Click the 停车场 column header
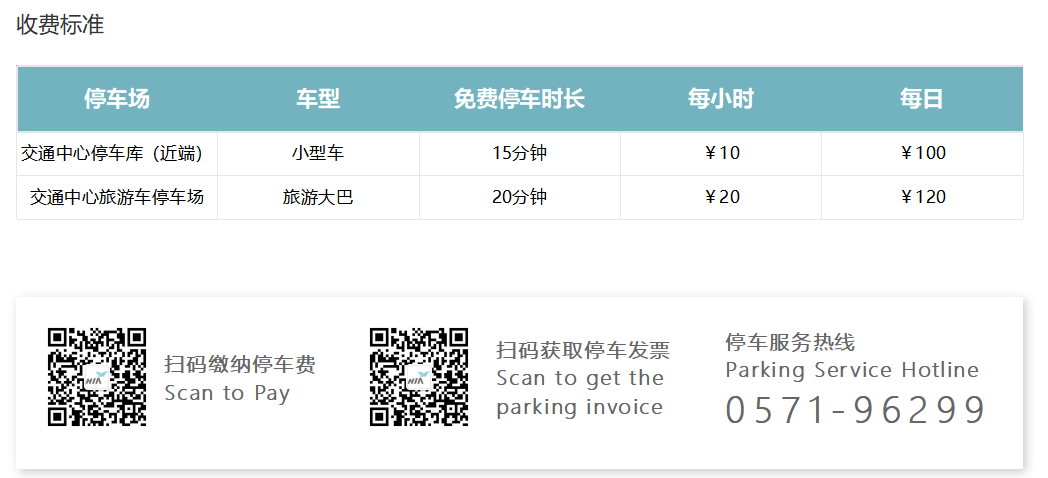This screenshot has width=1048, height=478. pyautogui.click(x=117, y=99)
